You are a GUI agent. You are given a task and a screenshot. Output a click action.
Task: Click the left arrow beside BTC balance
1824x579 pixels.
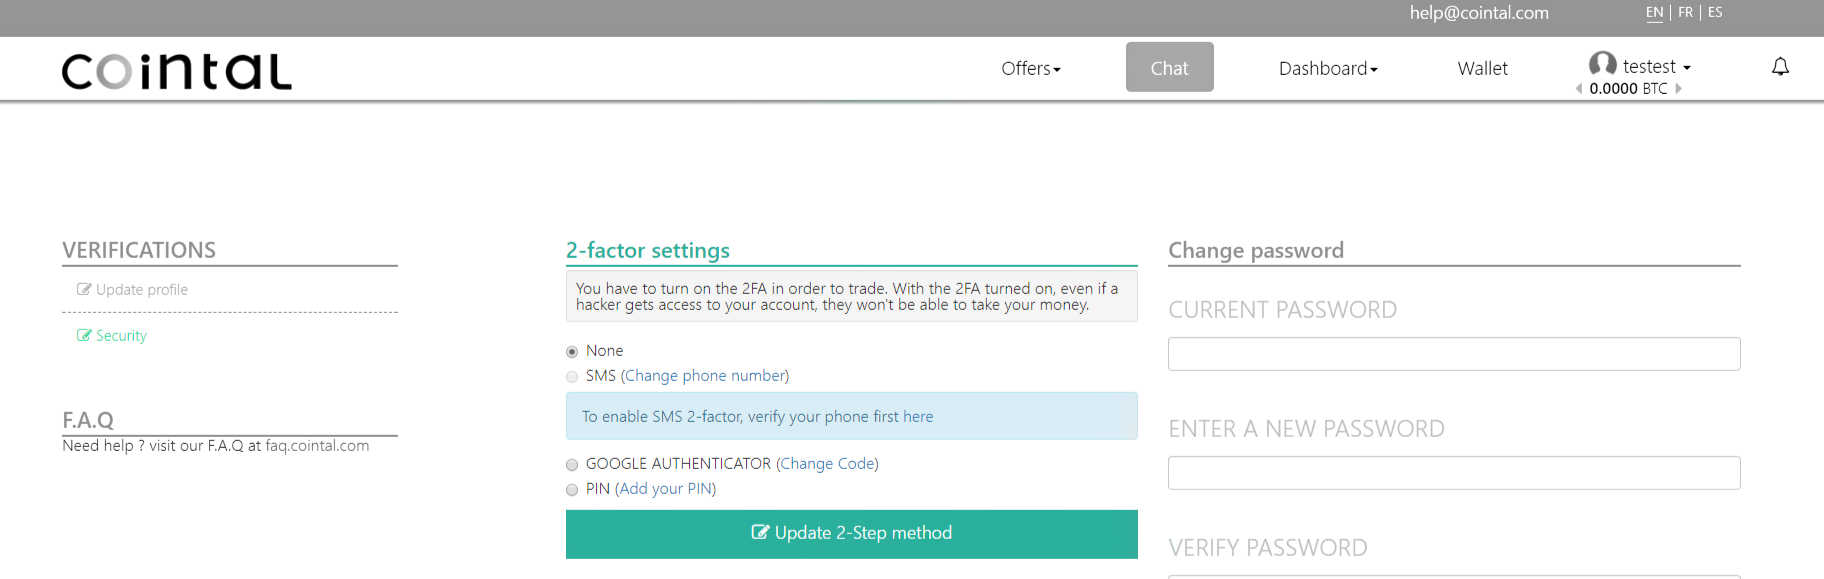pyautogui.click(x=1579, y=88)
